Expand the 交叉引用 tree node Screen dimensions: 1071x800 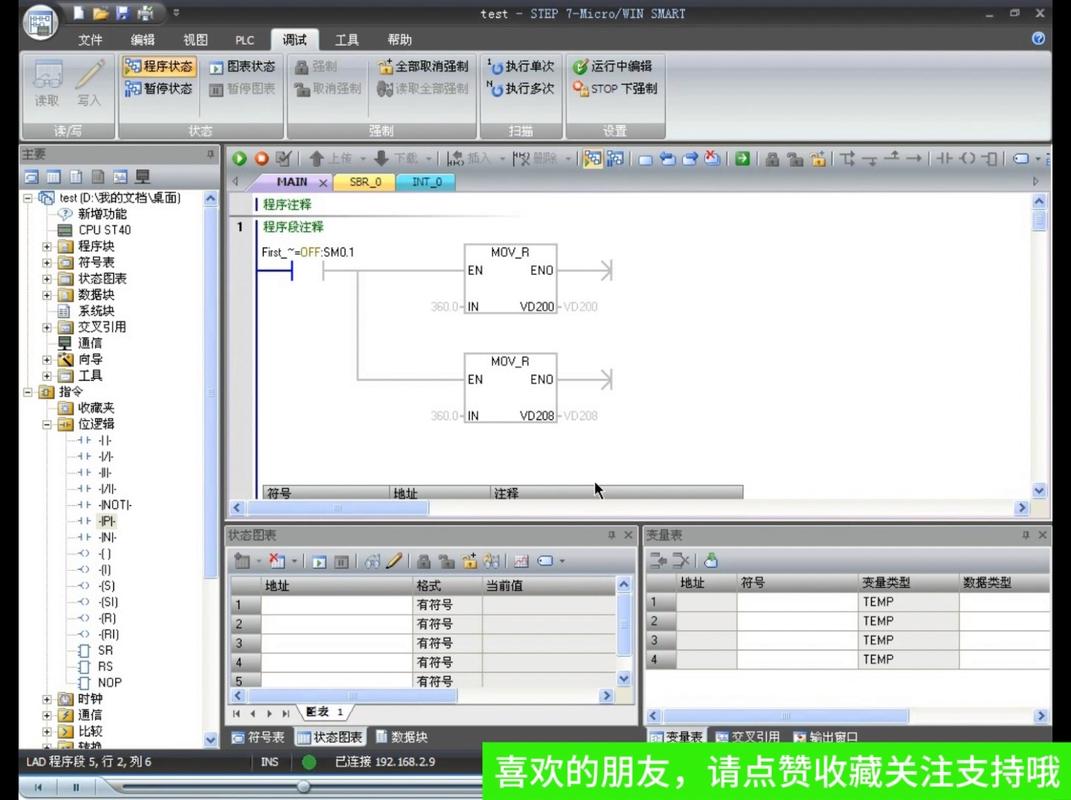47,327
